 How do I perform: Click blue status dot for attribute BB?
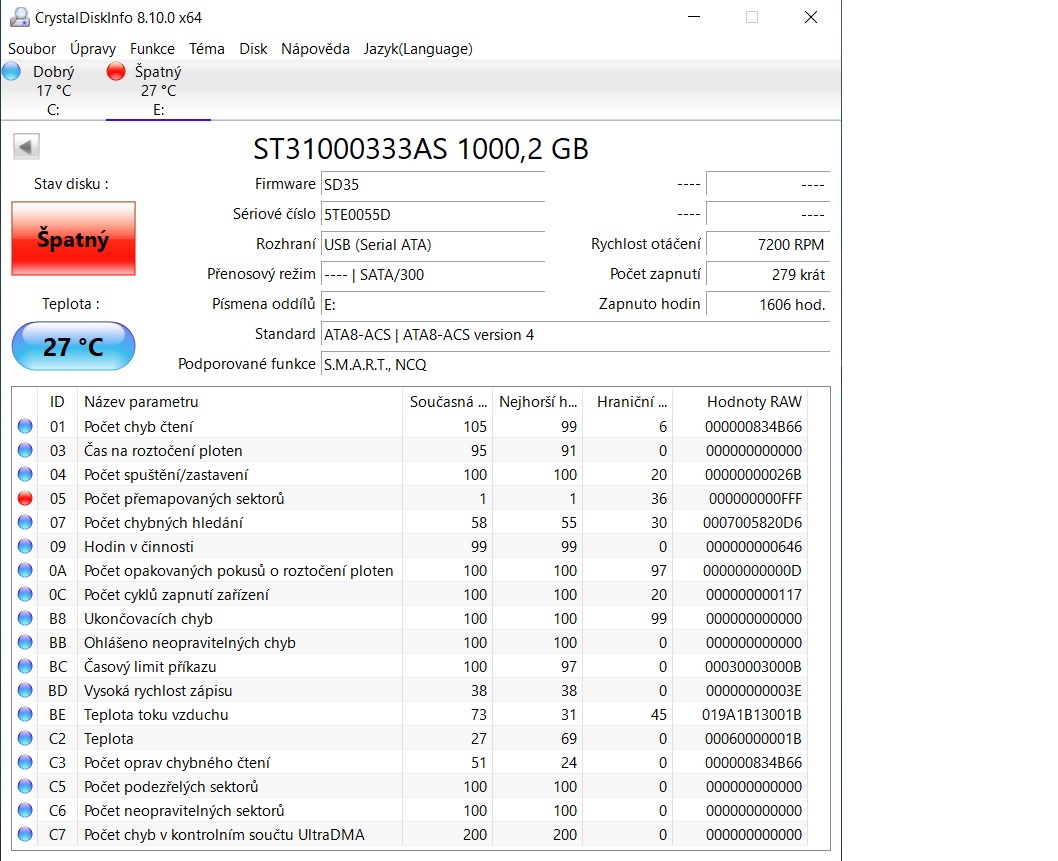tap(25, 642)
